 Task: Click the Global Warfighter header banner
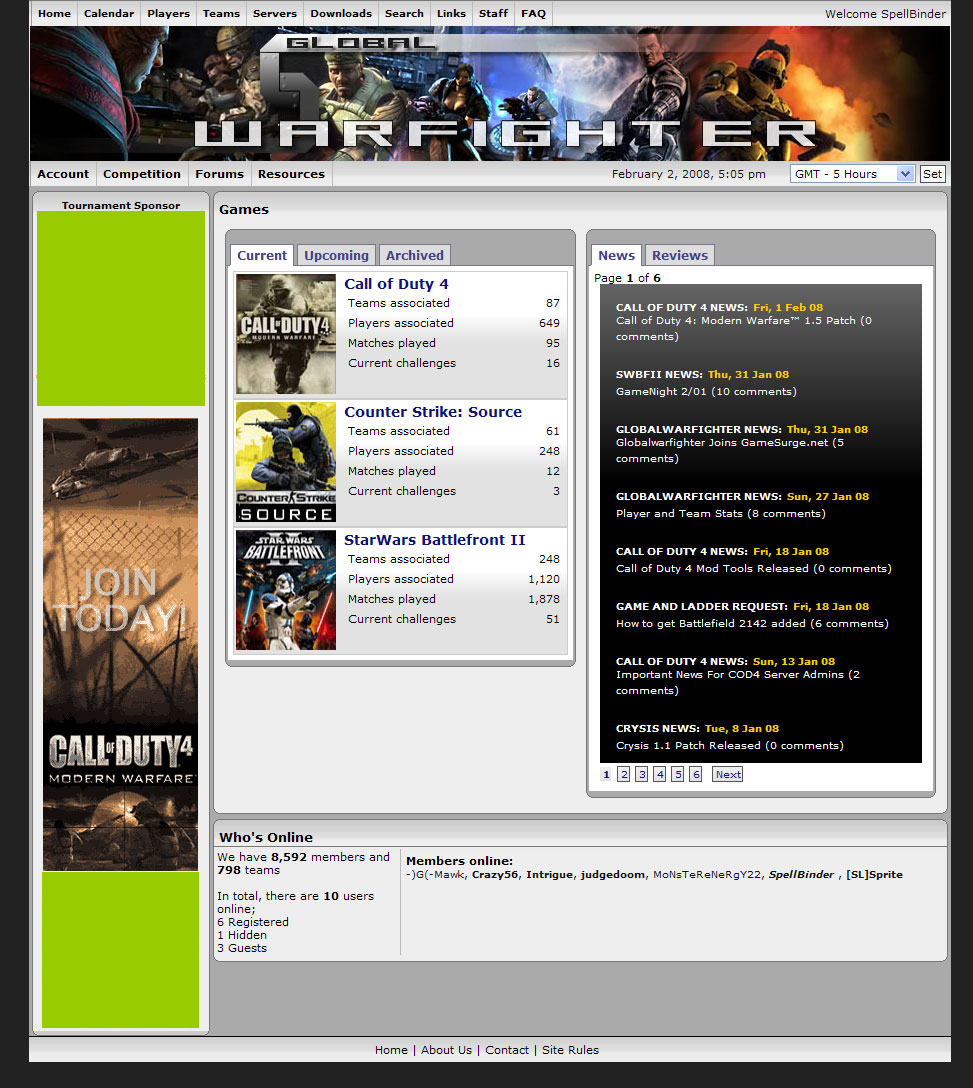click(490, 94)
